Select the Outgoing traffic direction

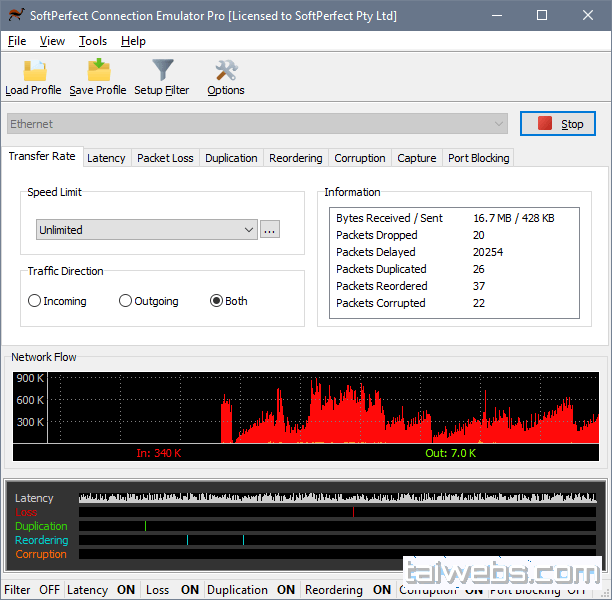(x=125, y=301)
